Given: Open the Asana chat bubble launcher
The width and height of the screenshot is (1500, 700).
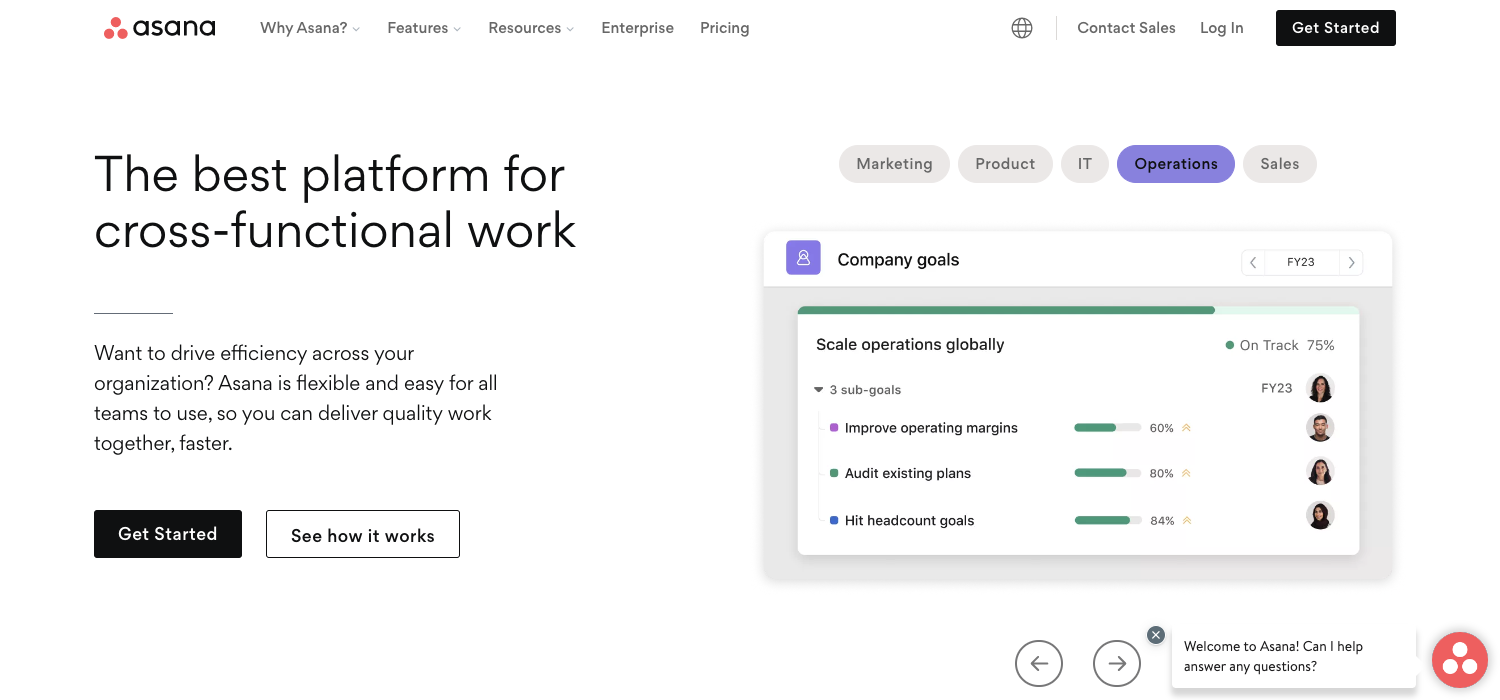Looking at the screenshot, I should (1460, 660).
